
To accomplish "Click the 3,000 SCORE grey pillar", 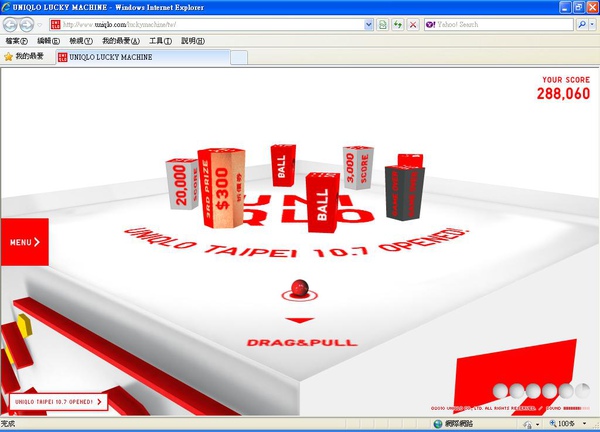I will (x=358, y=168).
